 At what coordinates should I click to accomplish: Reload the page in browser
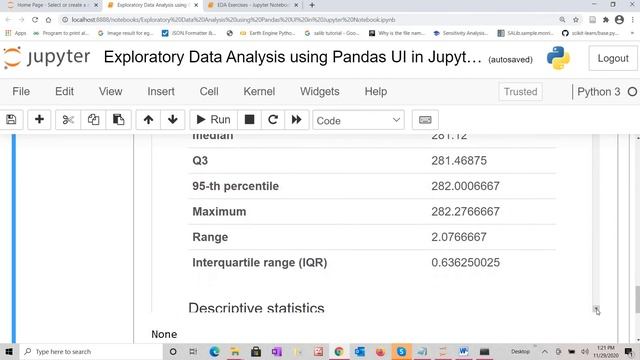tap(35, 20)
